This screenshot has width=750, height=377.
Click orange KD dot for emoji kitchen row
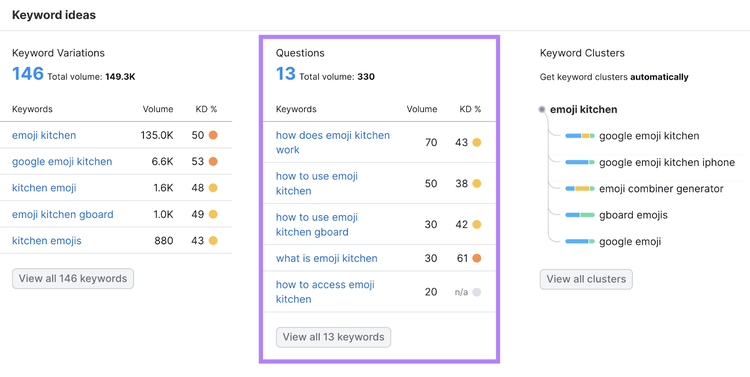pyautogui.click(x=213, y=135)
